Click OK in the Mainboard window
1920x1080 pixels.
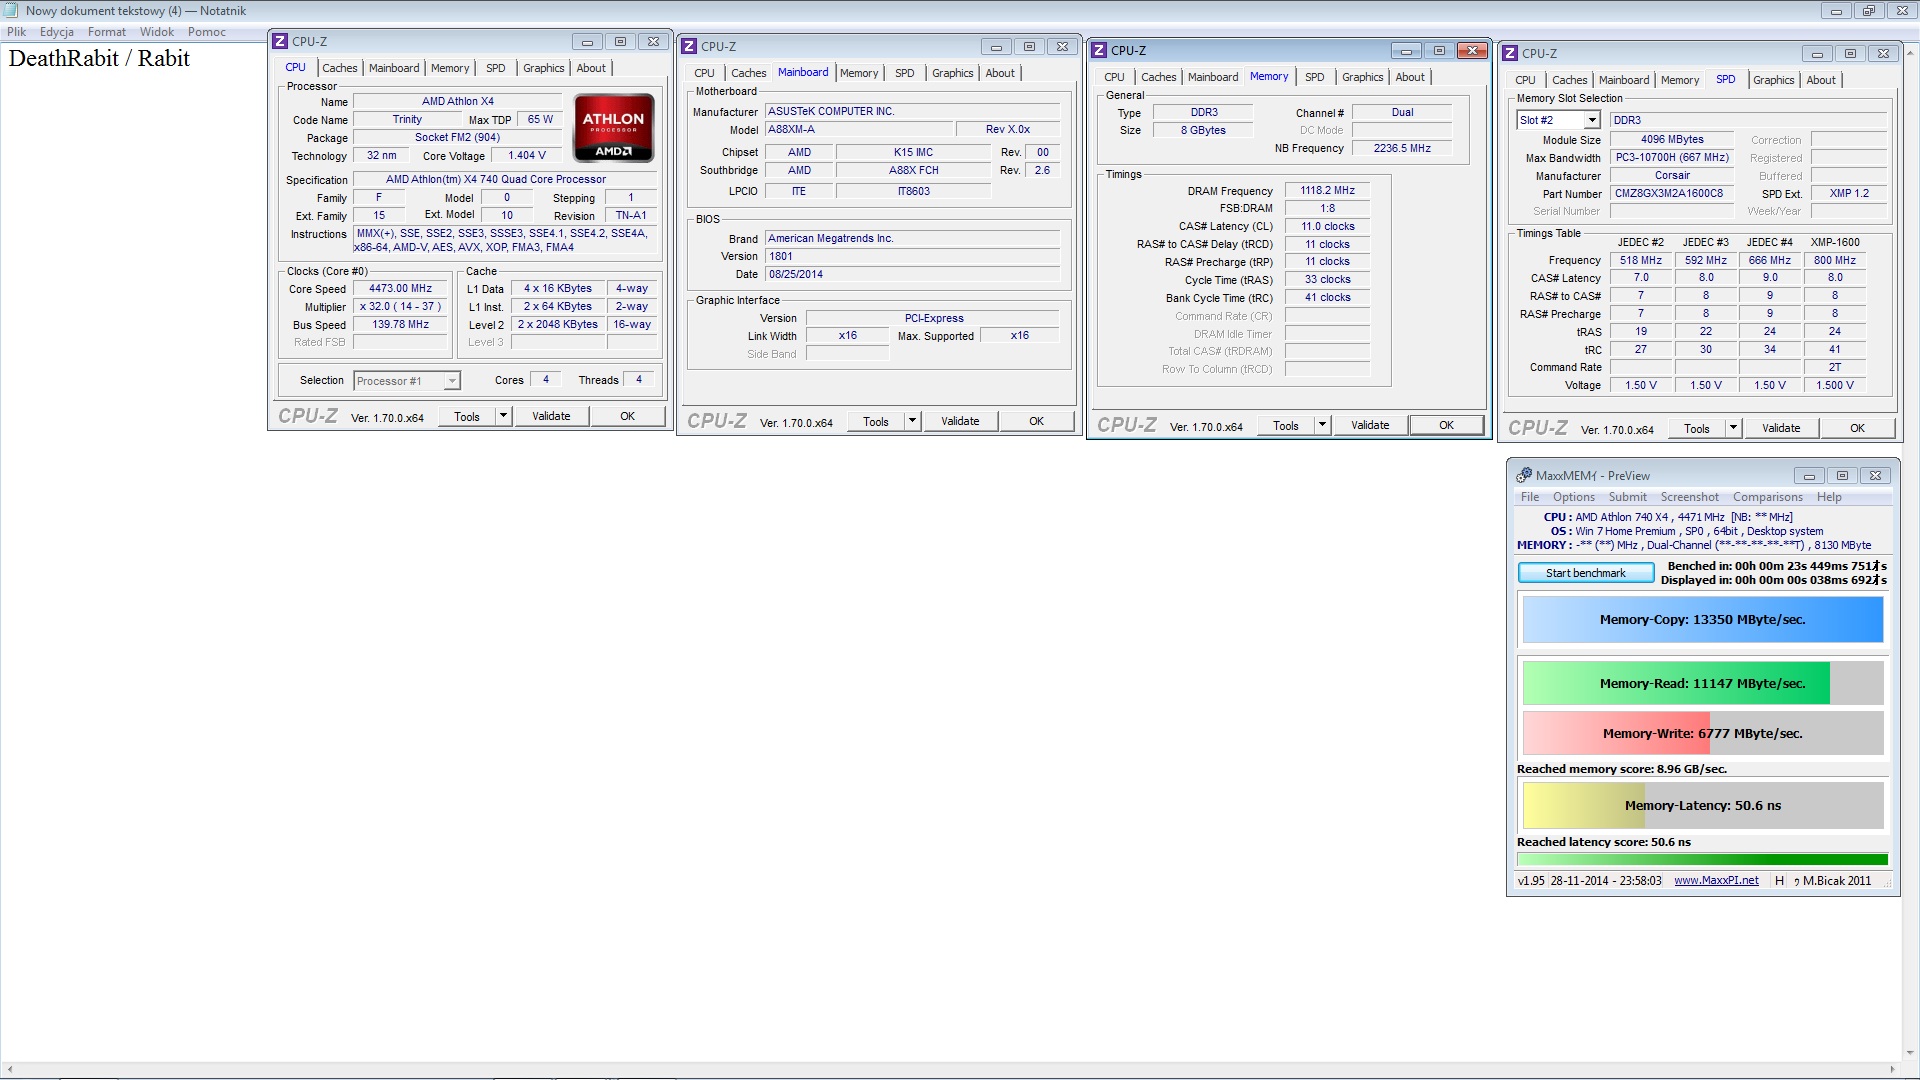(1037, 421)
